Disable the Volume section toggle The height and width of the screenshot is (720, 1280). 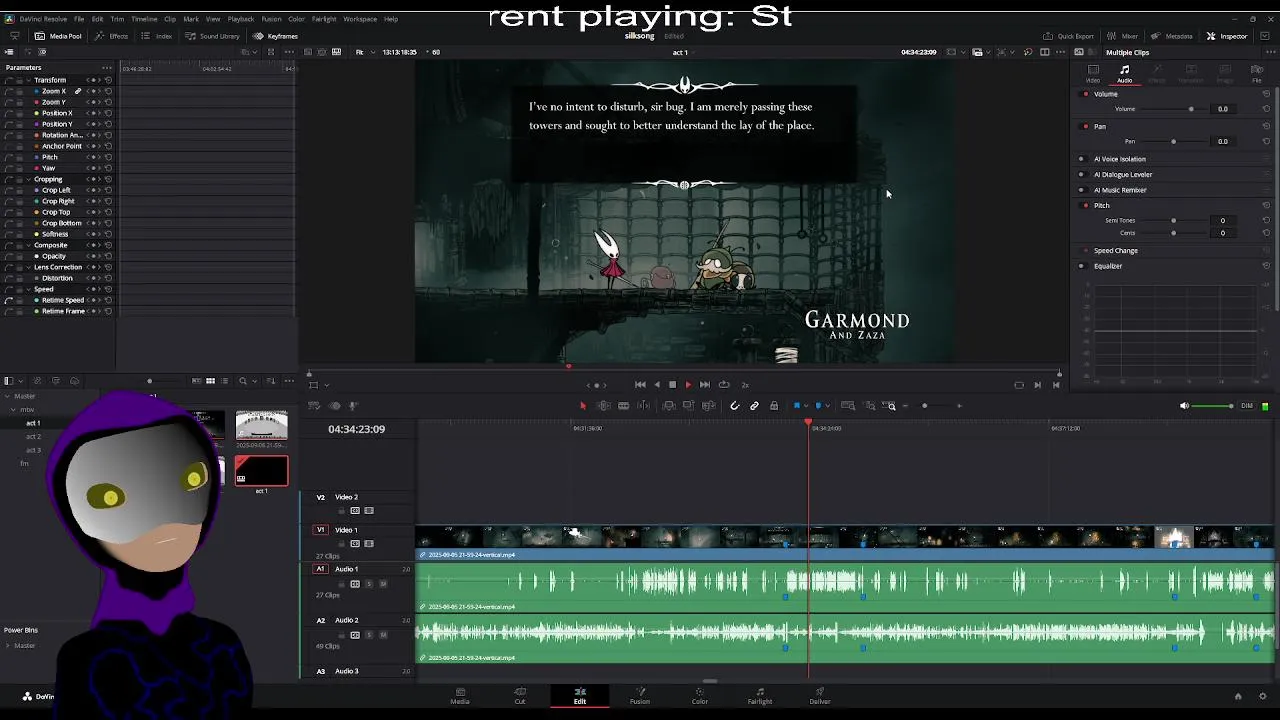coord(1086,94)
